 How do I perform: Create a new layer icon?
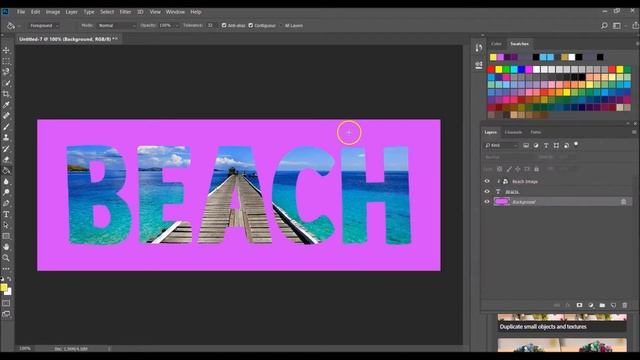pos(613,305)
